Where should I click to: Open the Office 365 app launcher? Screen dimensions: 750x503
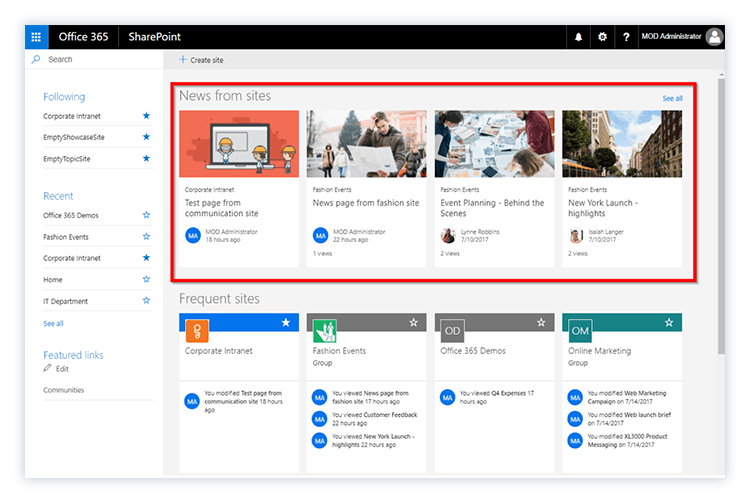(x=36, y=37)
